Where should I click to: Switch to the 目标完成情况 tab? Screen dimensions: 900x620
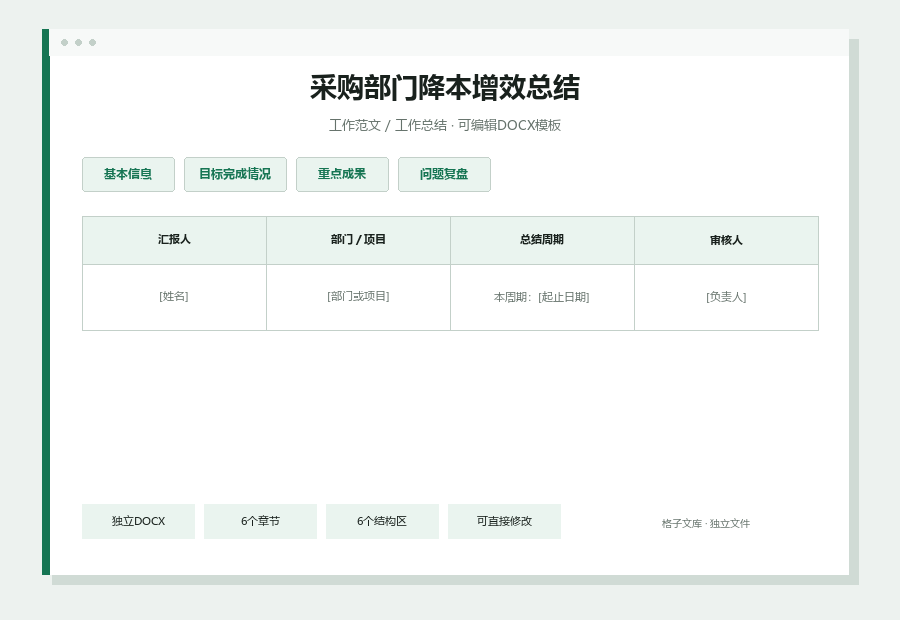pyautogui.click(x=235, y=175)
